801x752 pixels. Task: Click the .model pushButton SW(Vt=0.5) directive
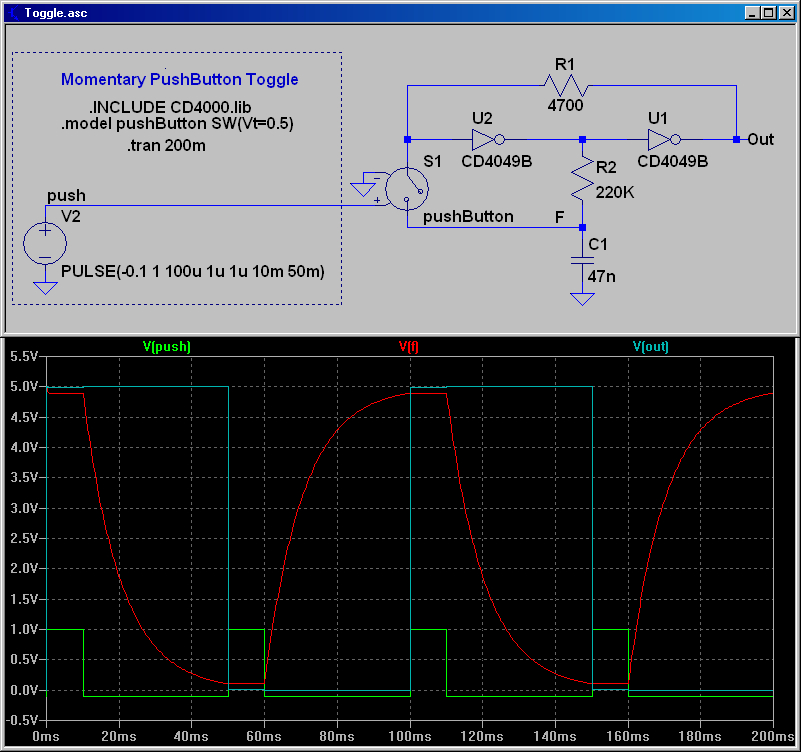[x=177, y=124]
